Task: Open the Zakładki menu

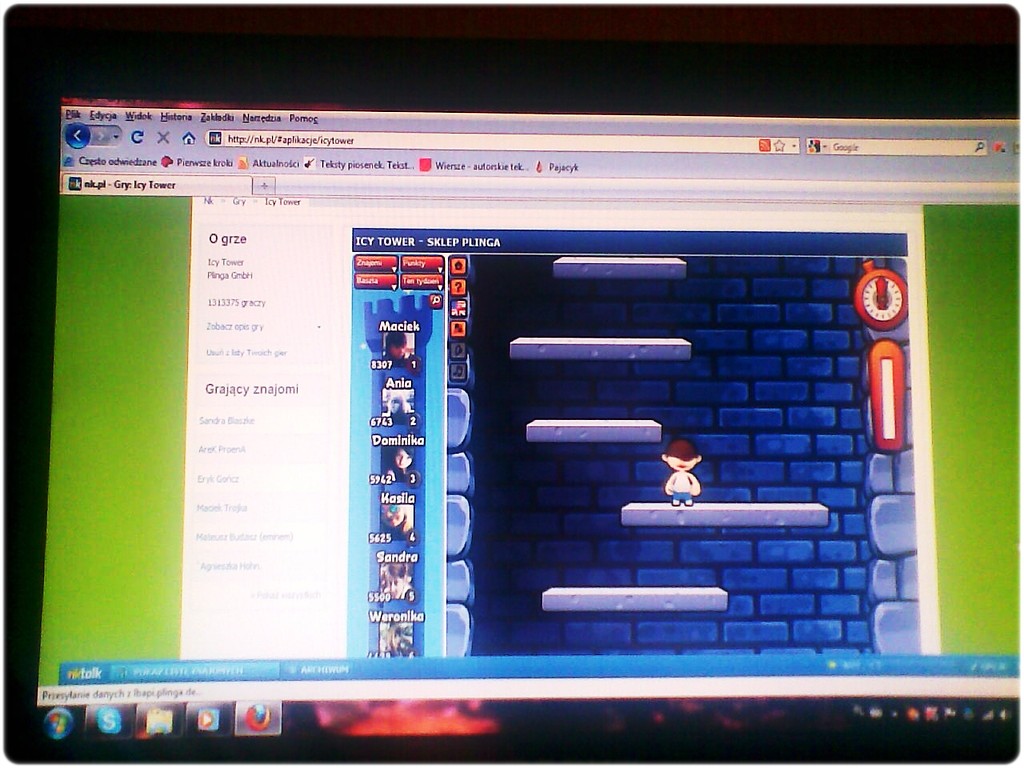Action: click(217, 118)
